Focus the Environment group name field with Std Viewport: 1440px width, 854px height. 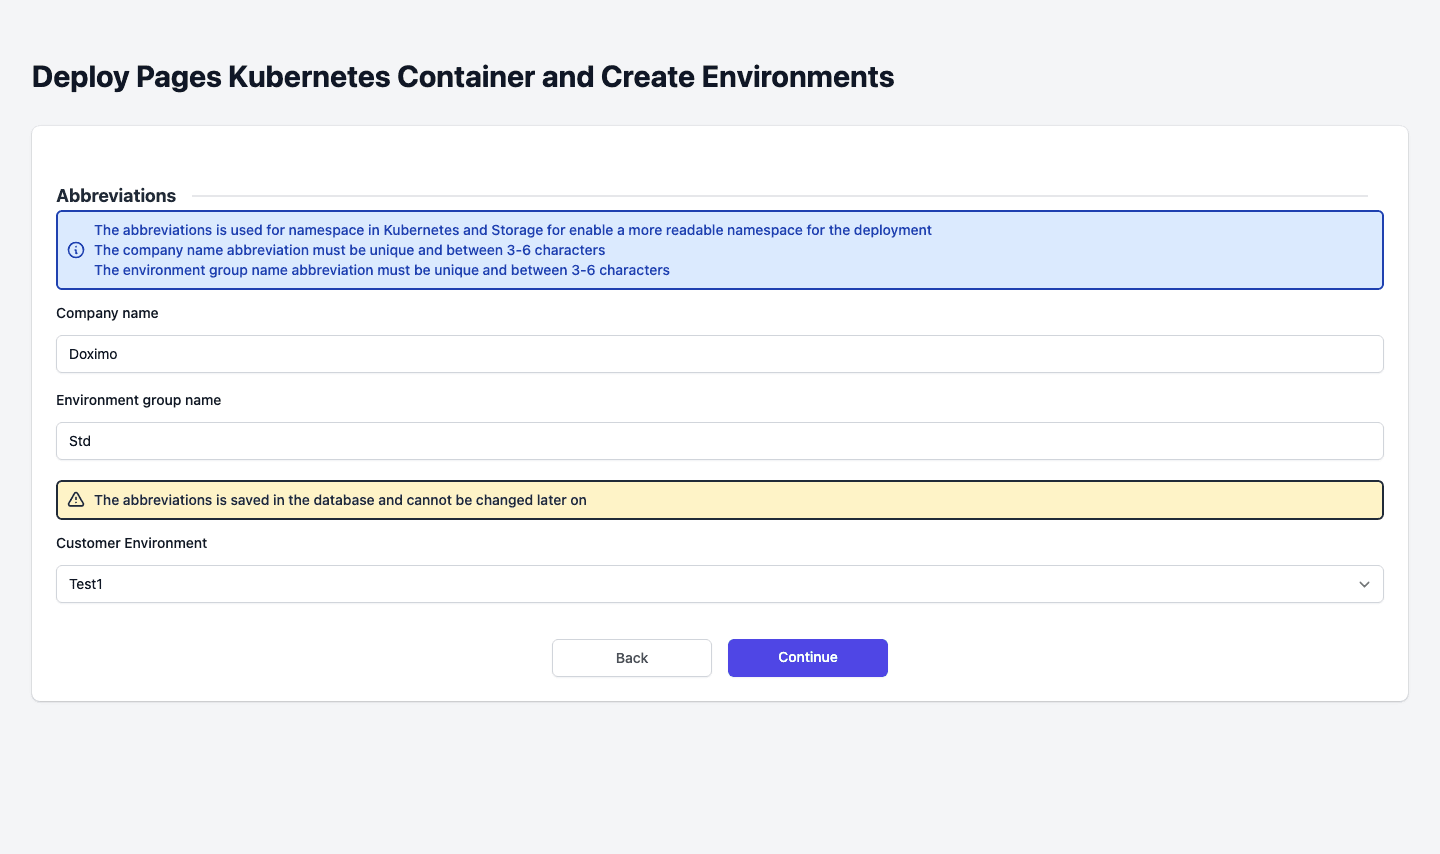[720, 441]
